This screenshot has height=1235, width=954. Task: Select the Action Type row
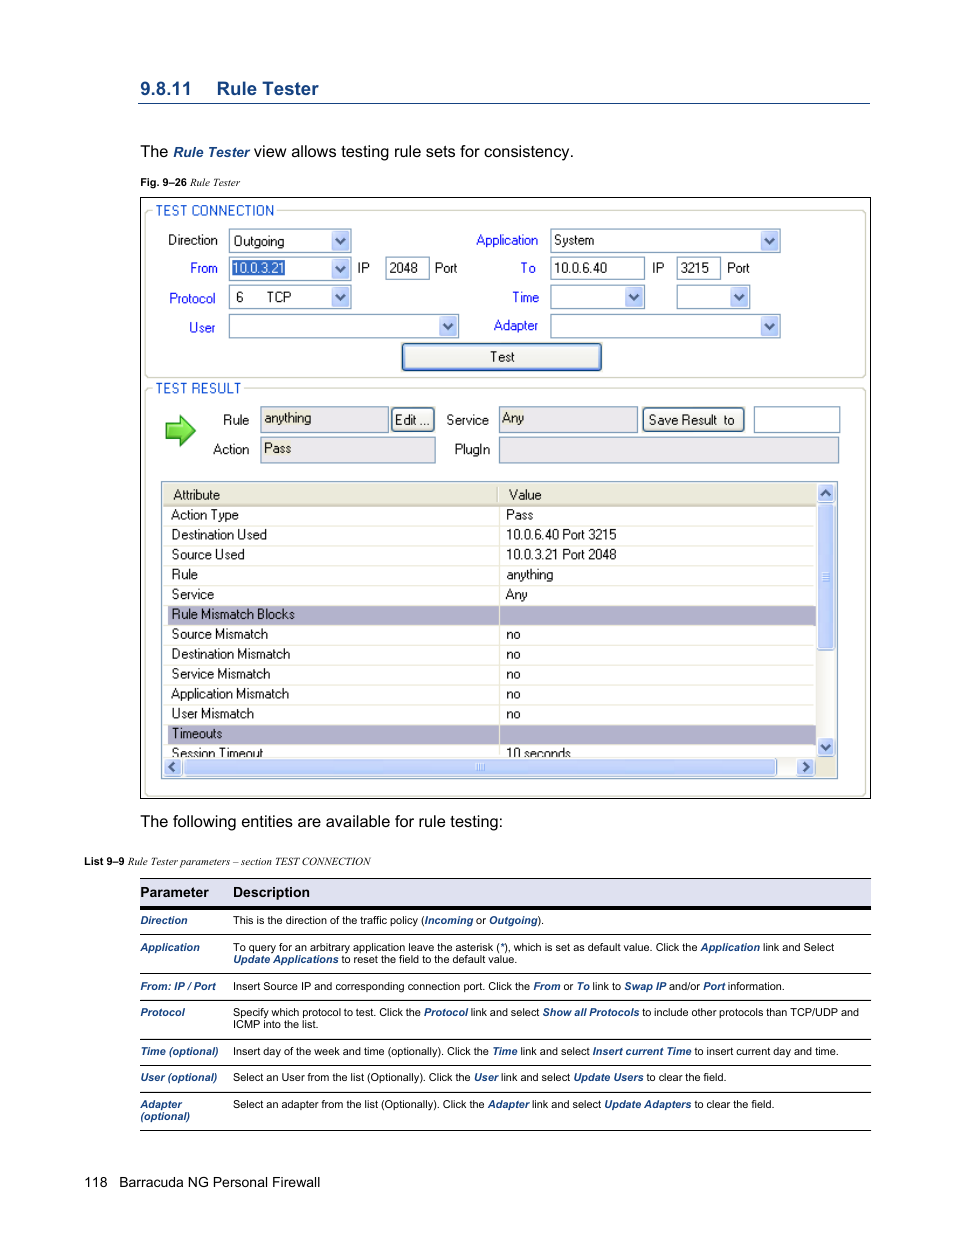489,515
